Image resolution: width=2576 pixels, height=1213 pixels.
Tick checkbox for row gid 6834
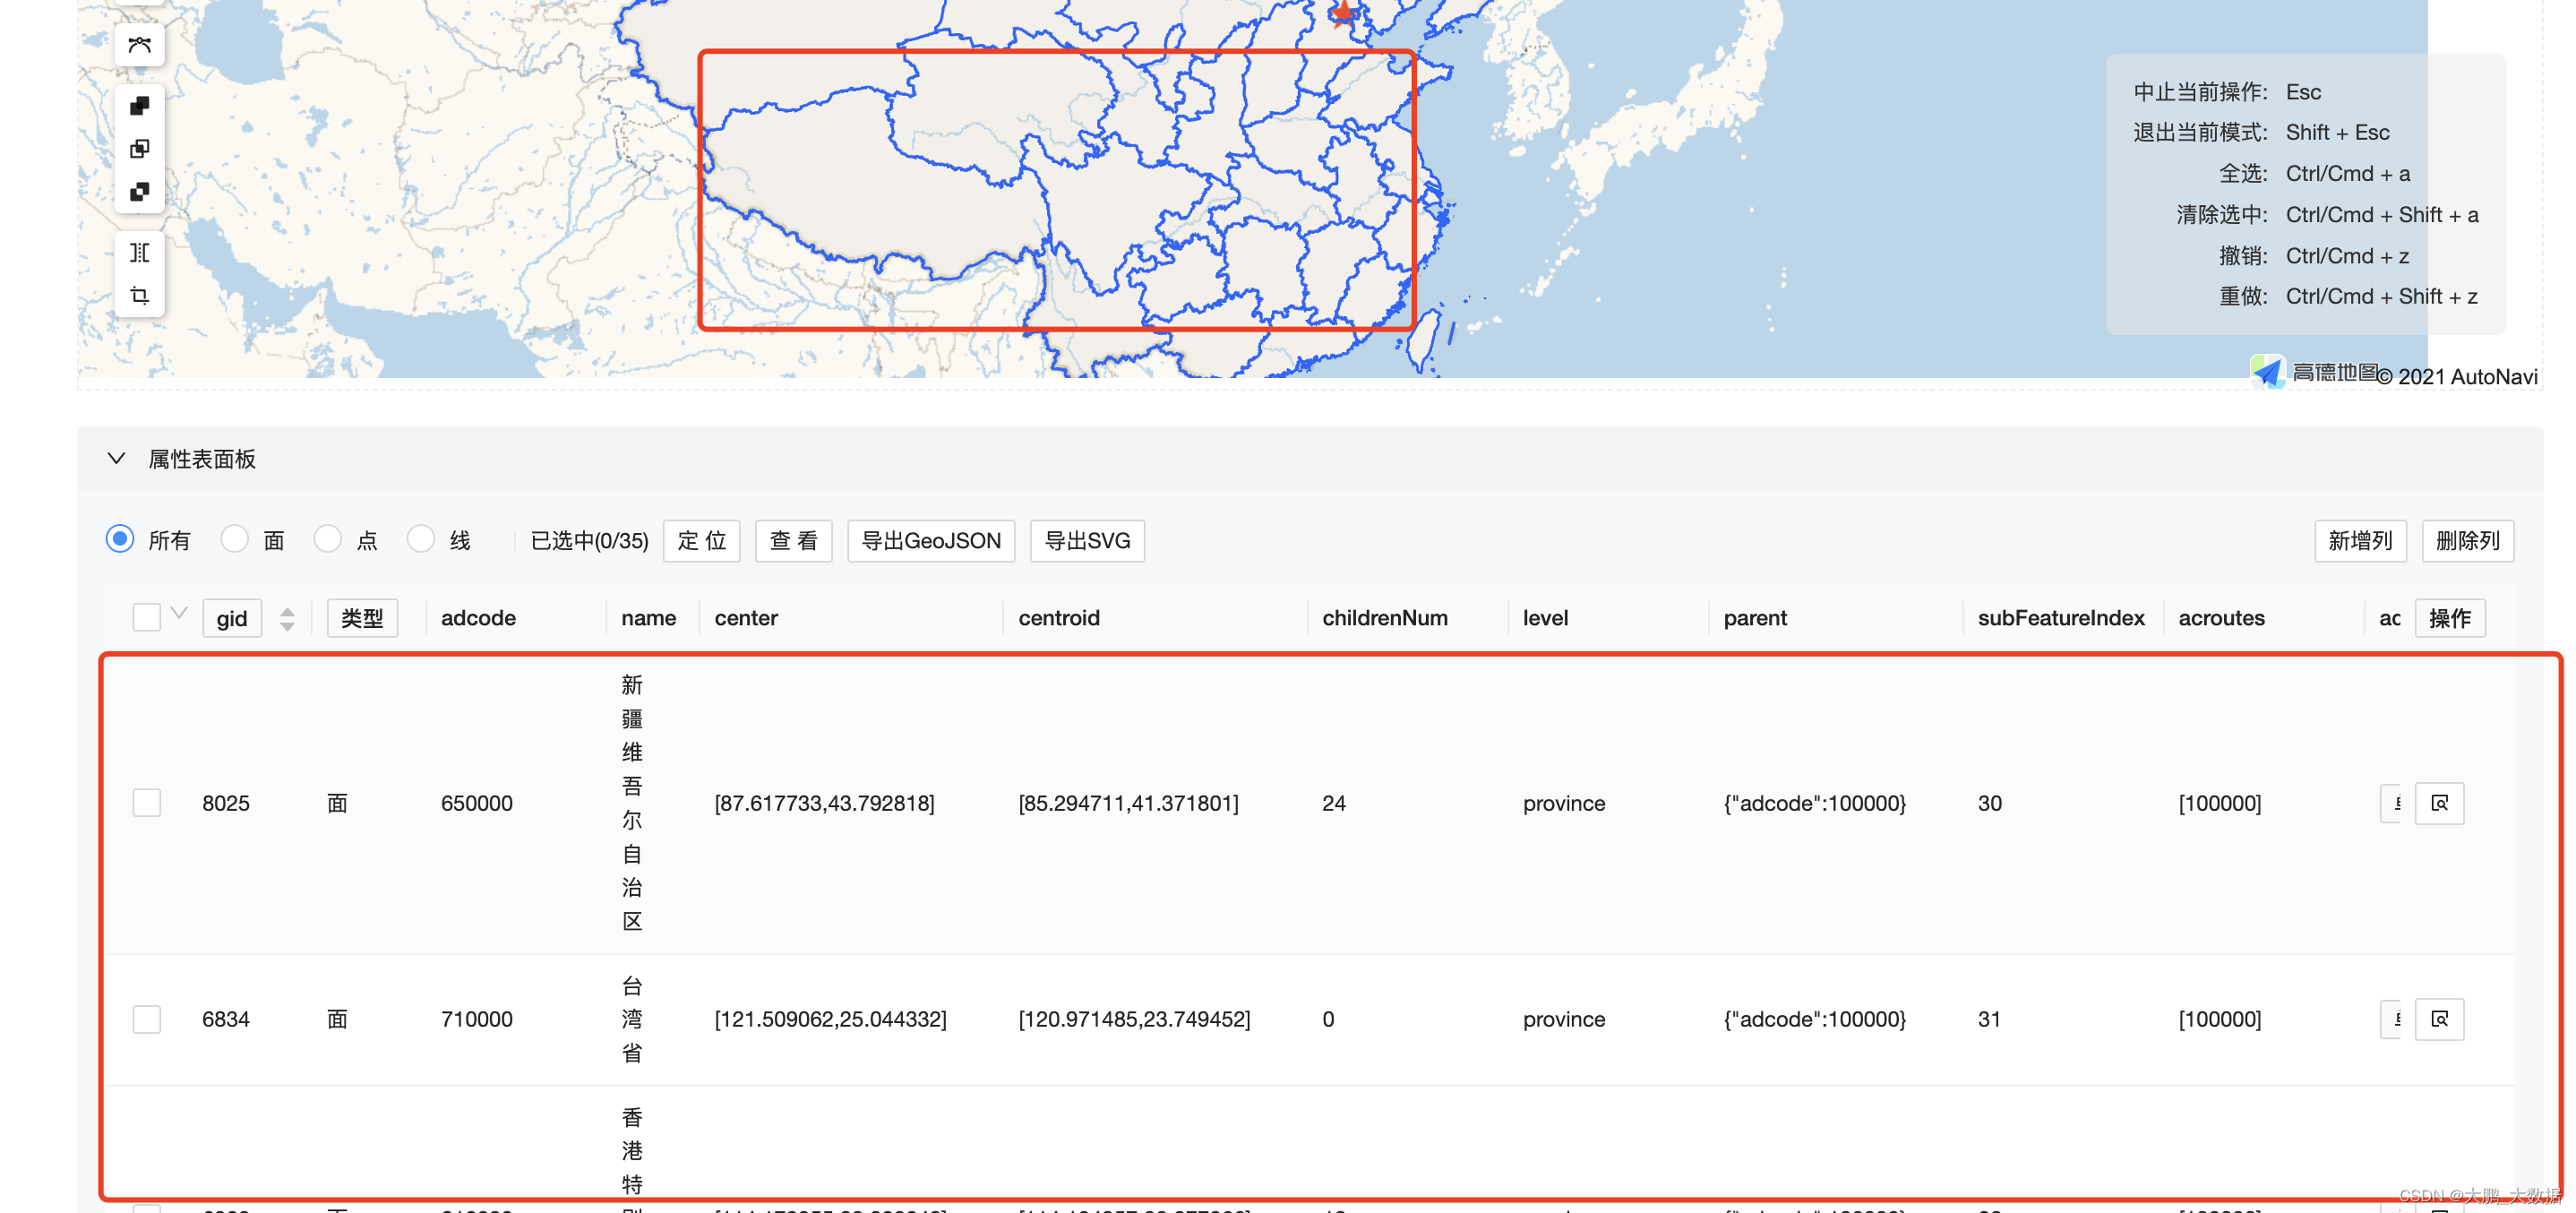147,1019
